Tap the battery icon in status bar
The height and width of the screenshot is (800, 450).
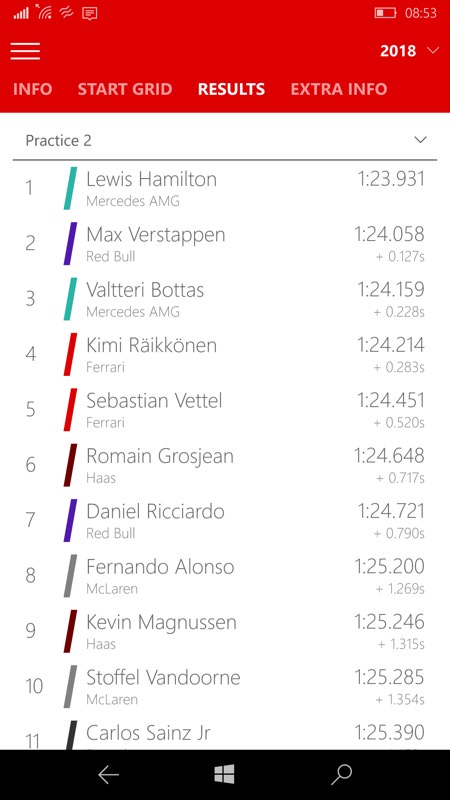pyautogui.click(x=385, y=13)
